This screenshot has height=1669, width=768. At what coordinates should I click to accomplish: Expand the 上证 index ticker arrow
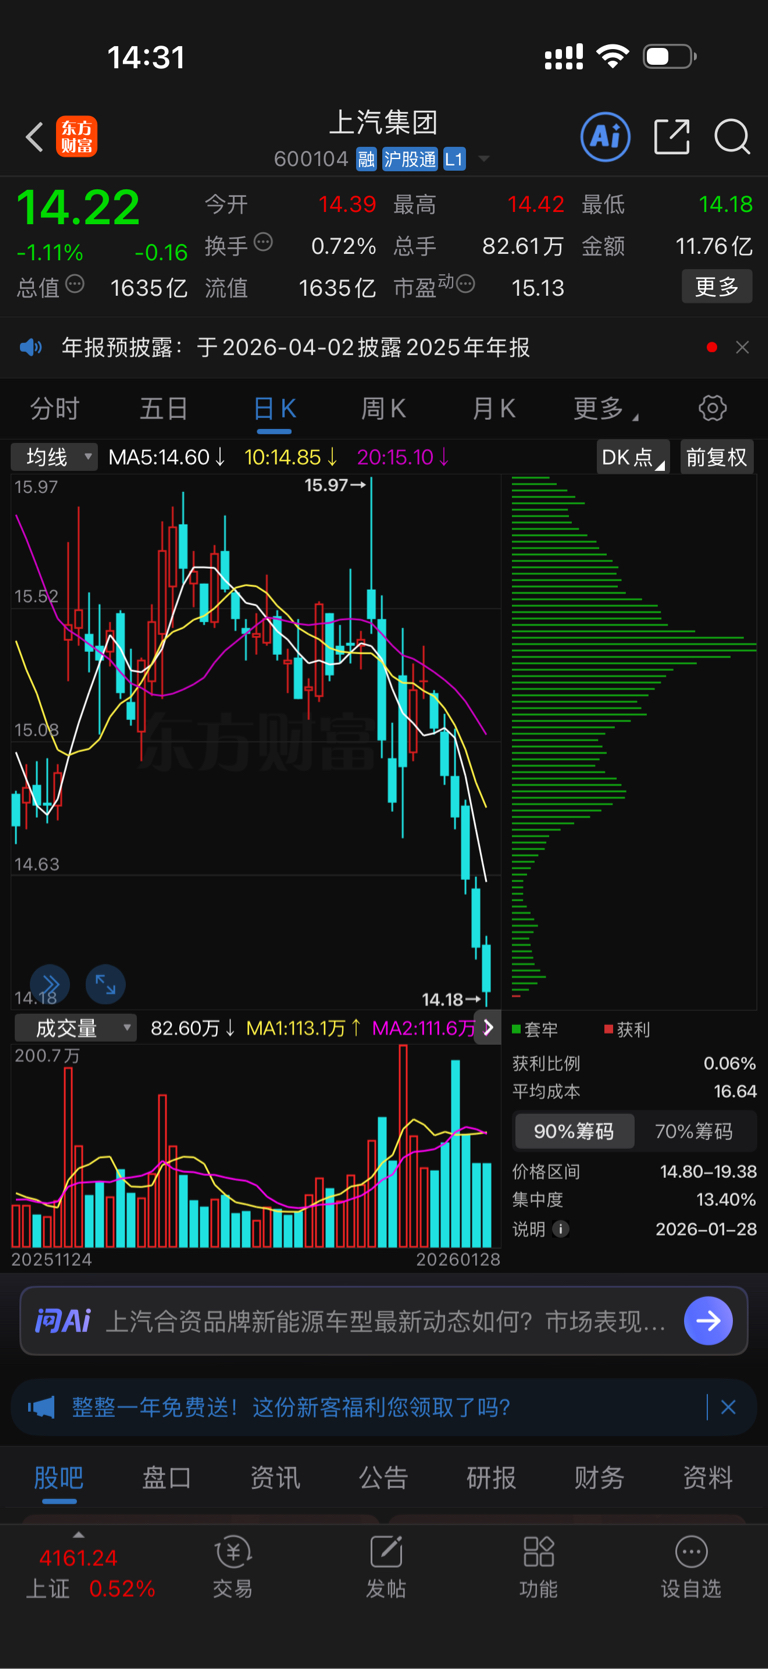tap(78, 1534)
